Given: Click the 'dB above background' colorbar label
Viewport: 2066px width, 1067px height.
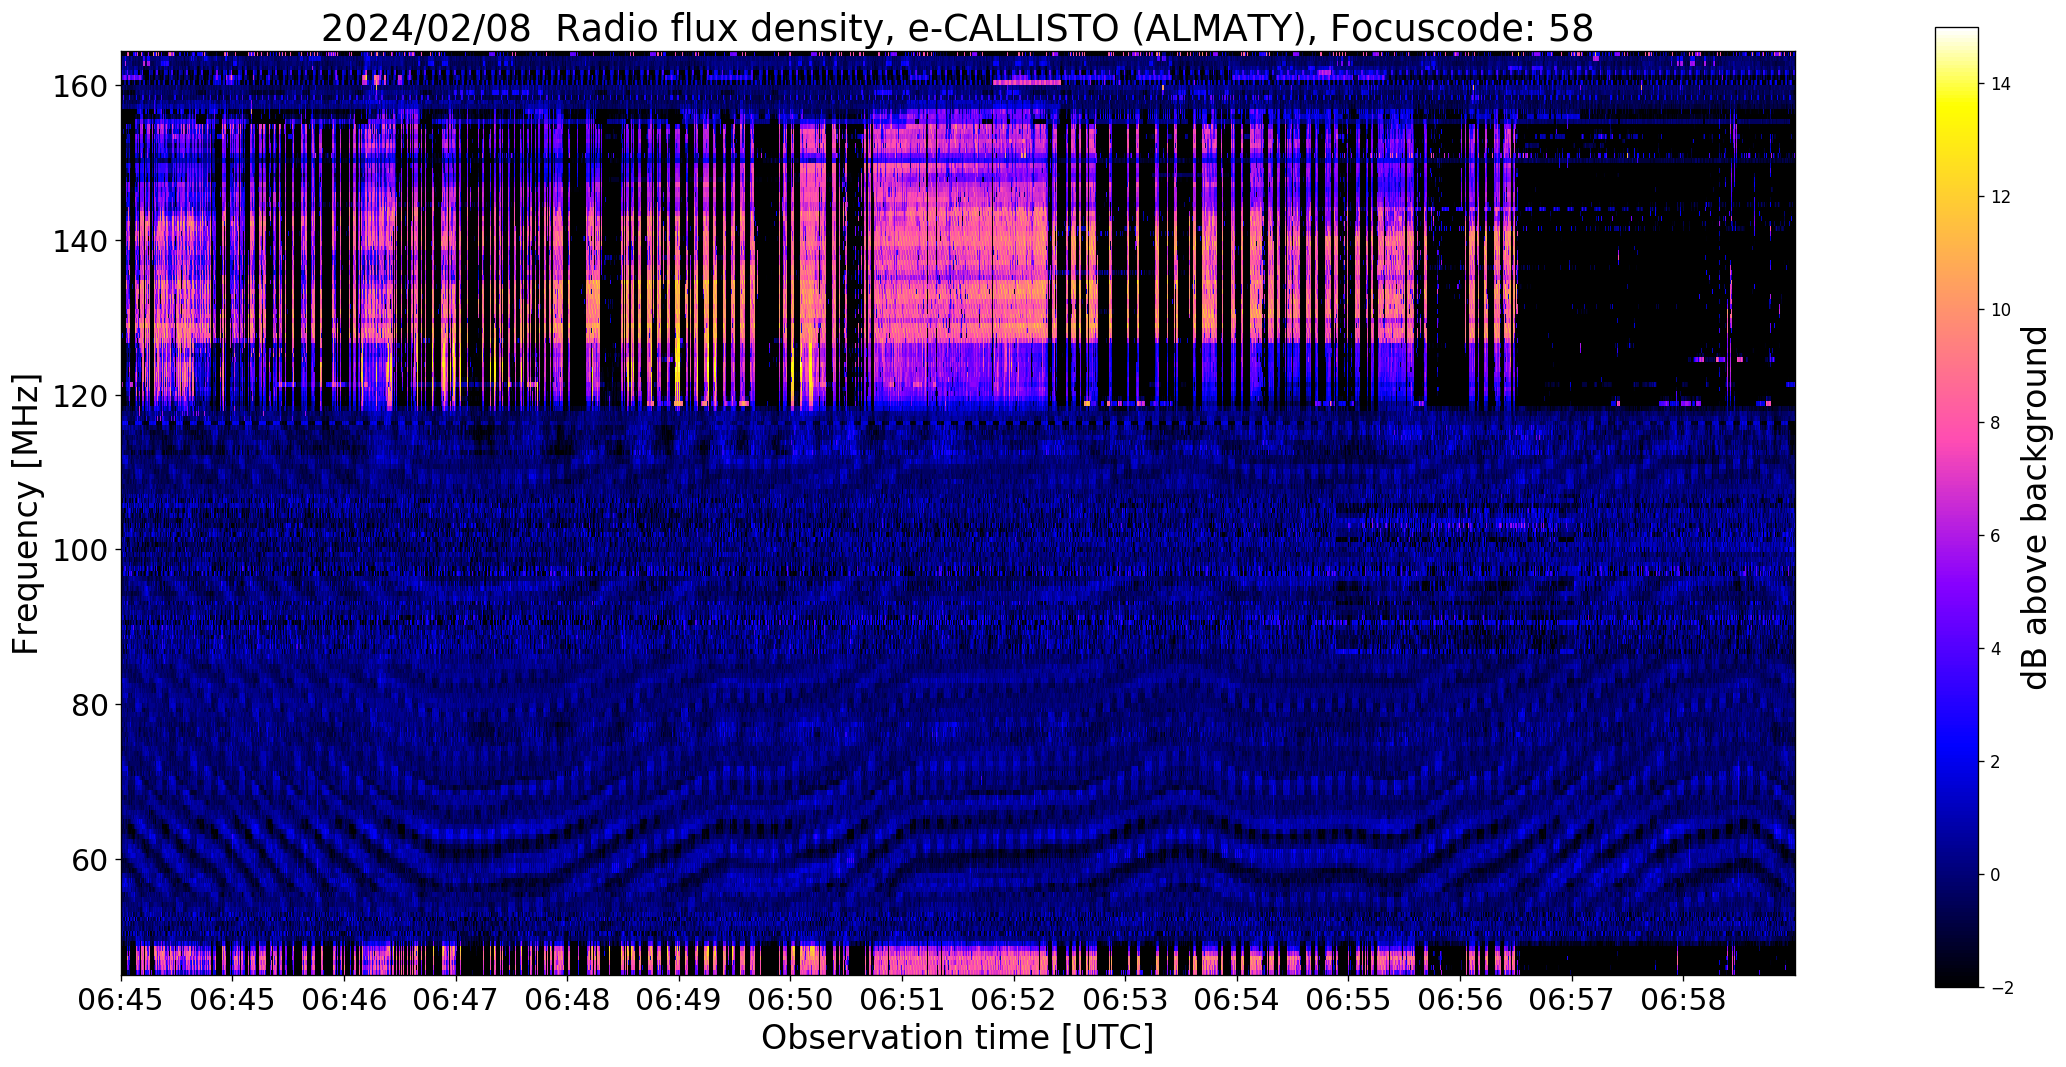Looking at the screenshot, I should (x=2035, y=507).
